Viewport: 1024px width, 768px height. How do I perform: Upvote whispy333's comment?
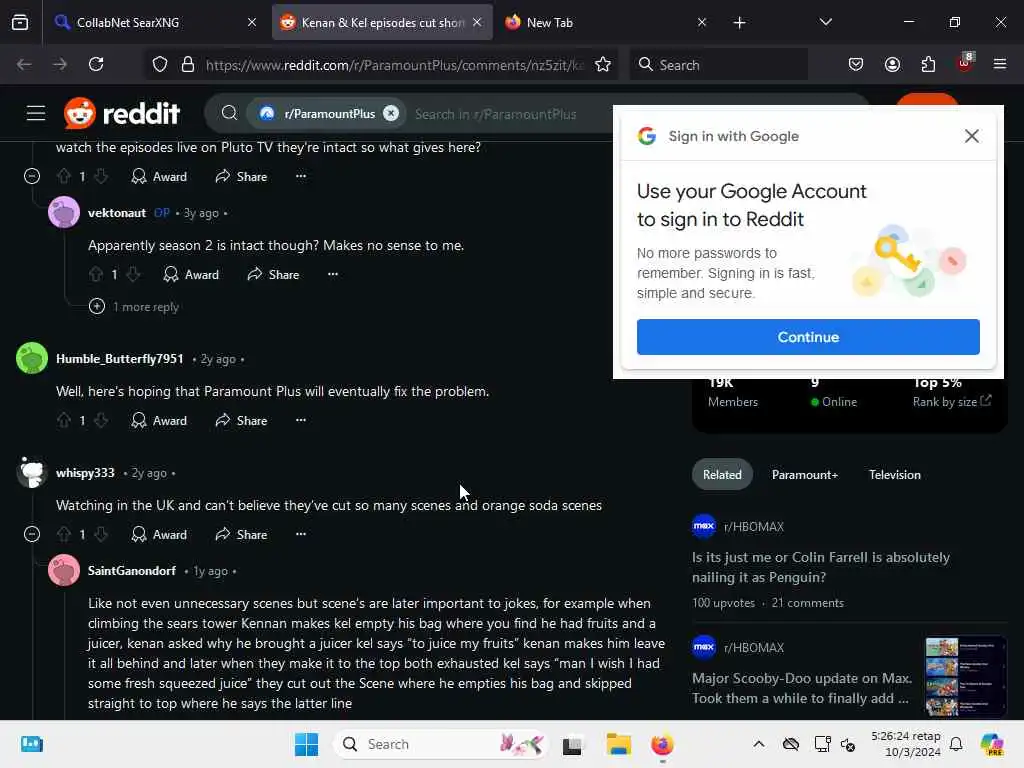click(64, 534)
